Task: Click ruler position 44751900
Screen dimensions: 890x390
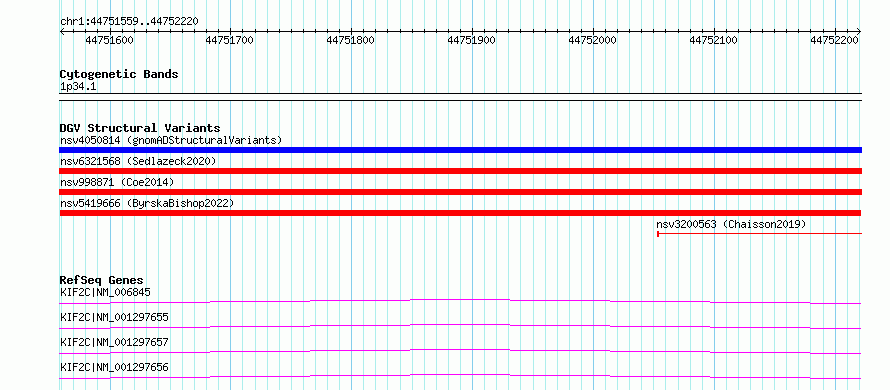Action: (x=472, y=40)
